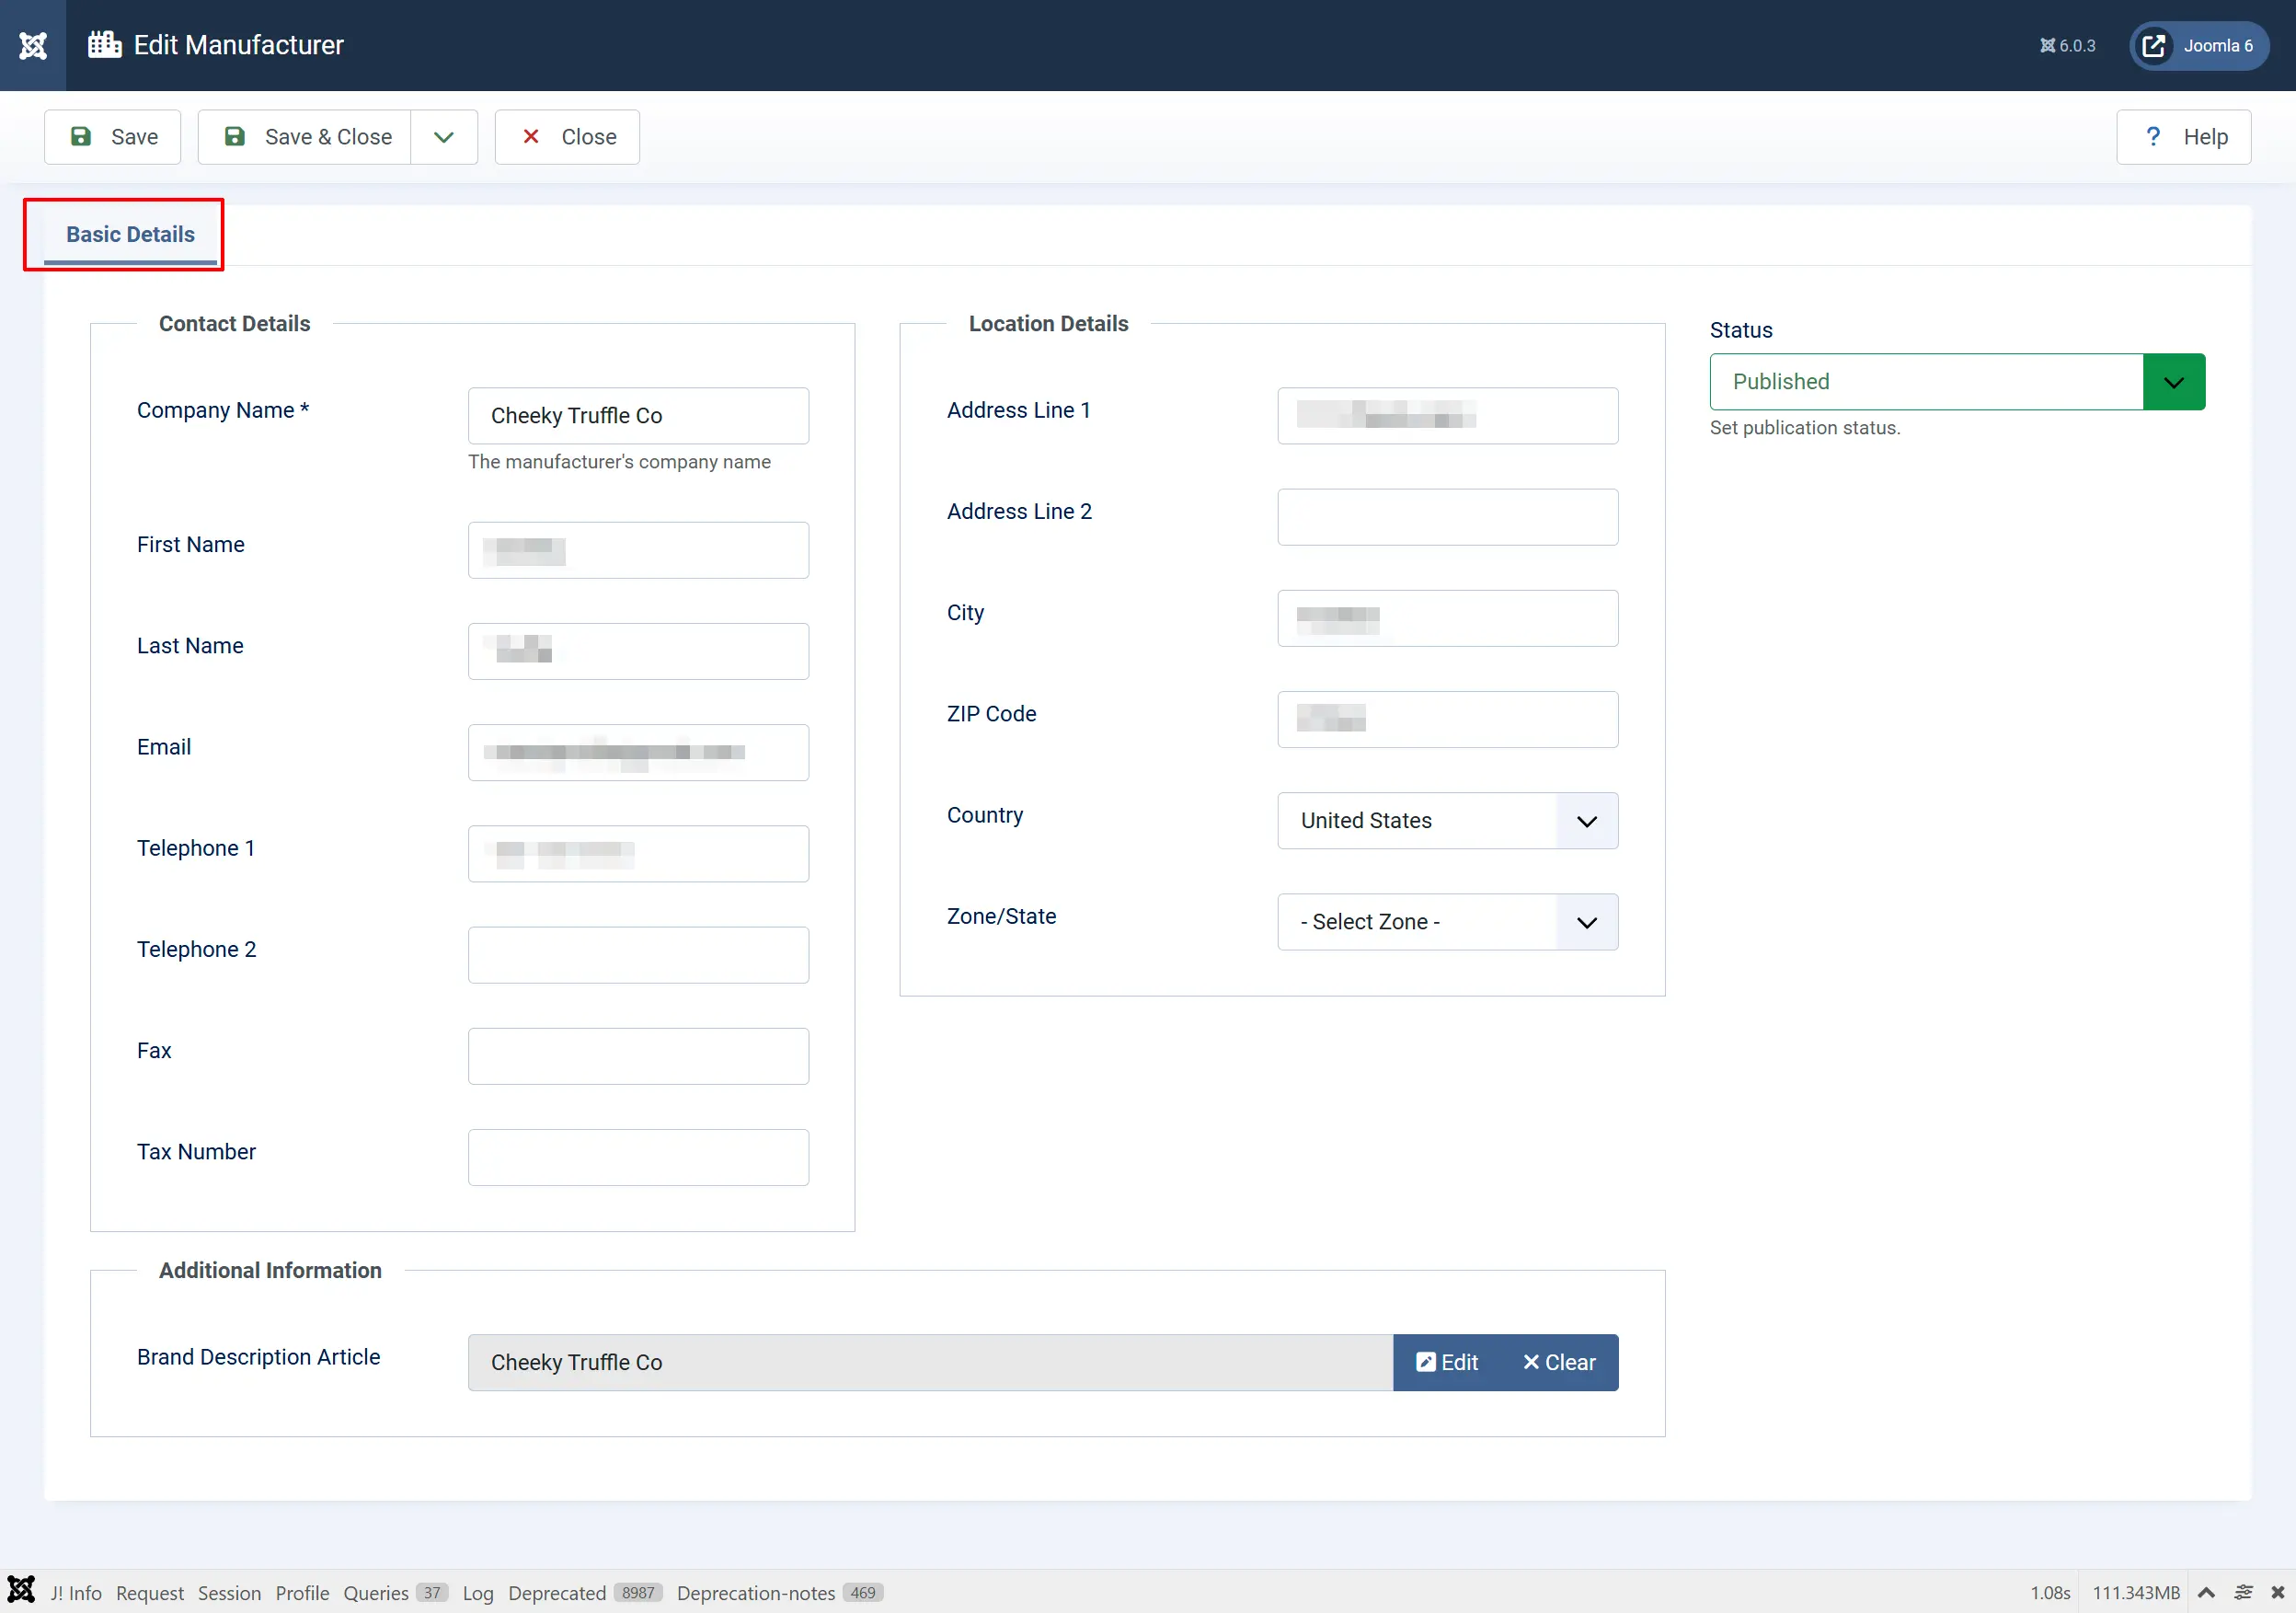Click the Telephone 1 input field
The width and height of the screenshot is (2296, 1613).
coord(638,854)
